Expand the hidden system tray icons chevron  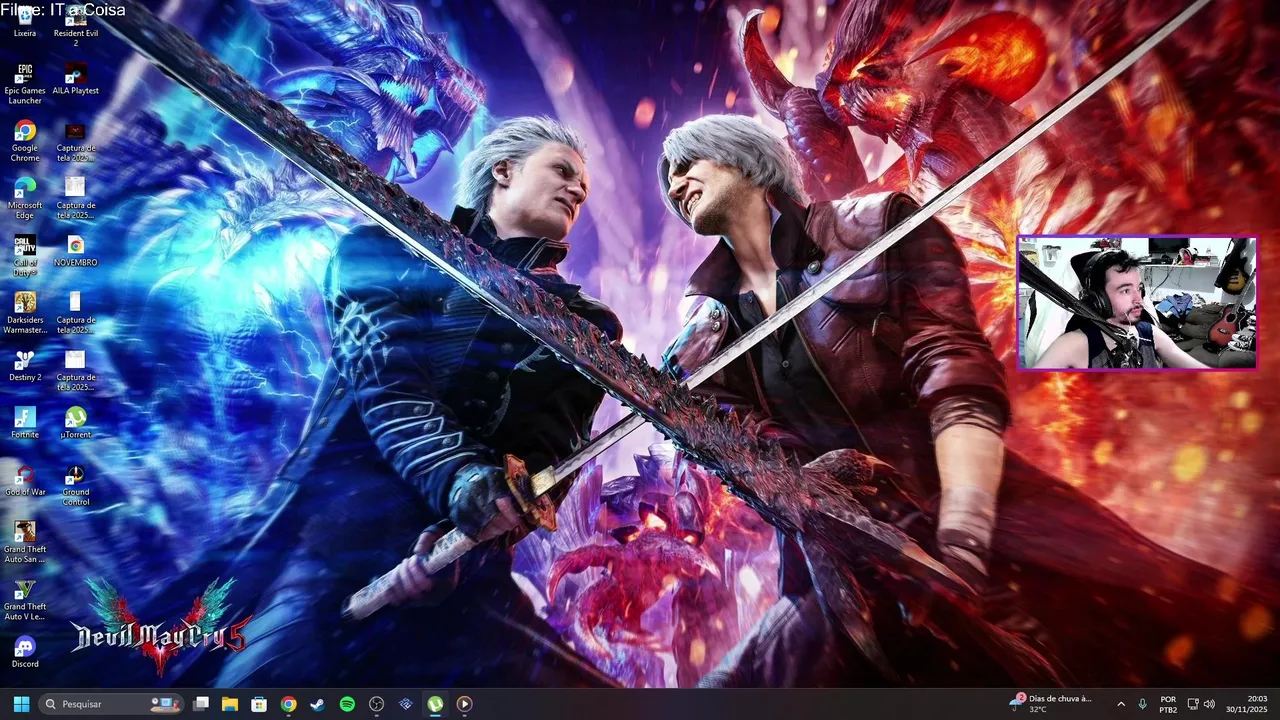click(x=1121, y=704)
